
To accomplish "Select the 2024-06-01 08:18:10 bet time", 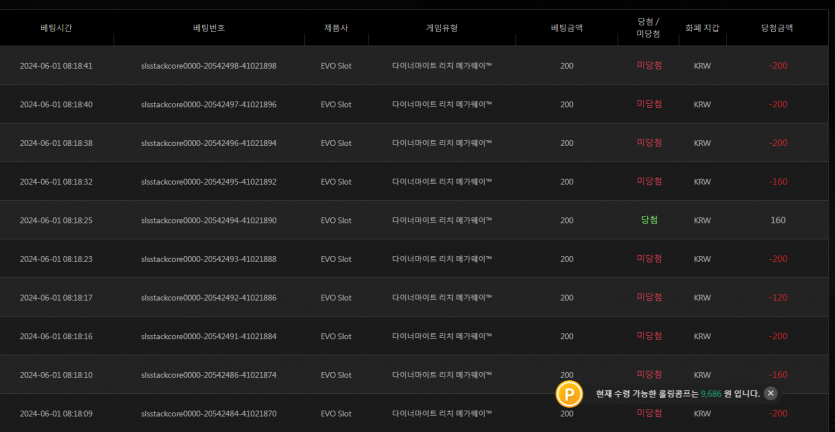I will coord(56,375).
